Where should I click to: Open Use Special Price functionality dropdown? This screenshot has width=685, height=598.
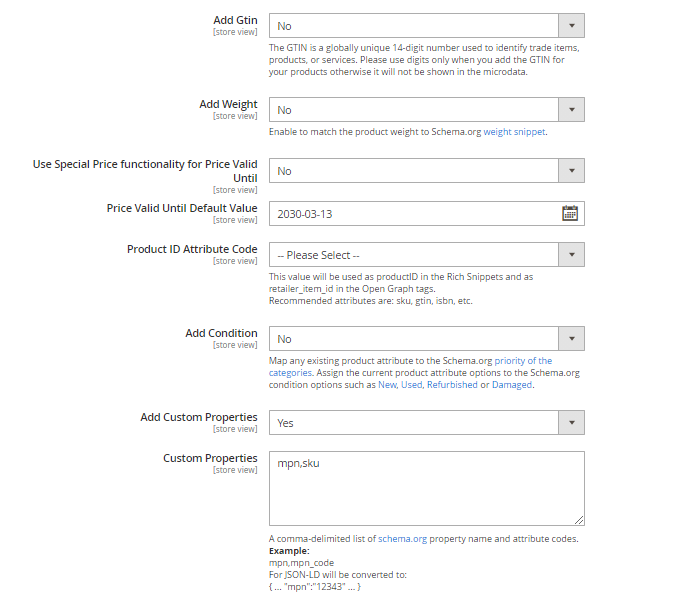click(414, 171)
